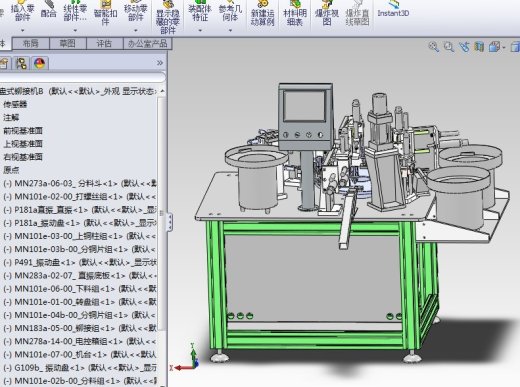Viewport: 520px width, 387px height.
Task: Click the View Orientation cube icon
Action: click(x=494, y=47)
